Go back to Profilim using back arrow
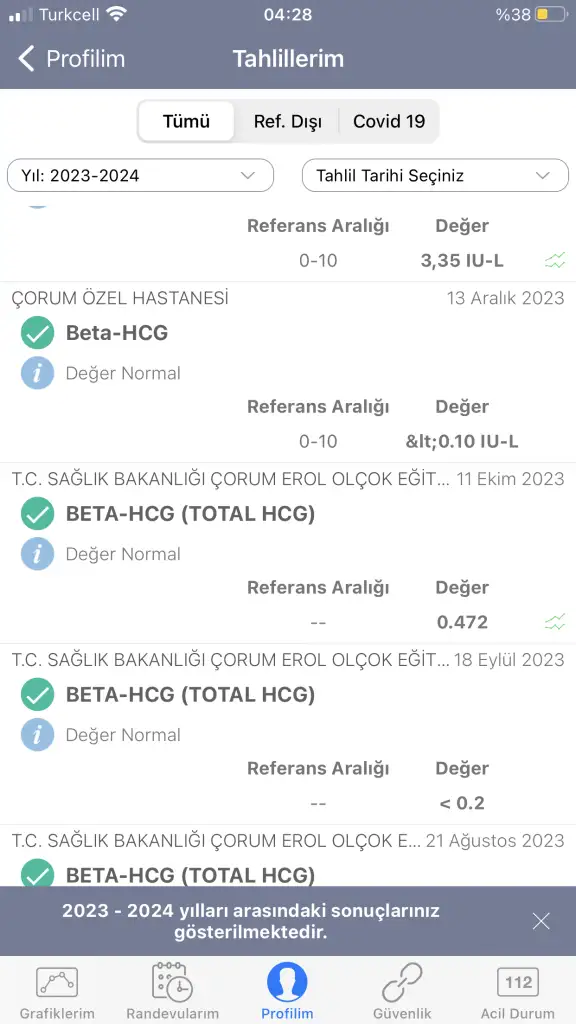 [26, 59]
